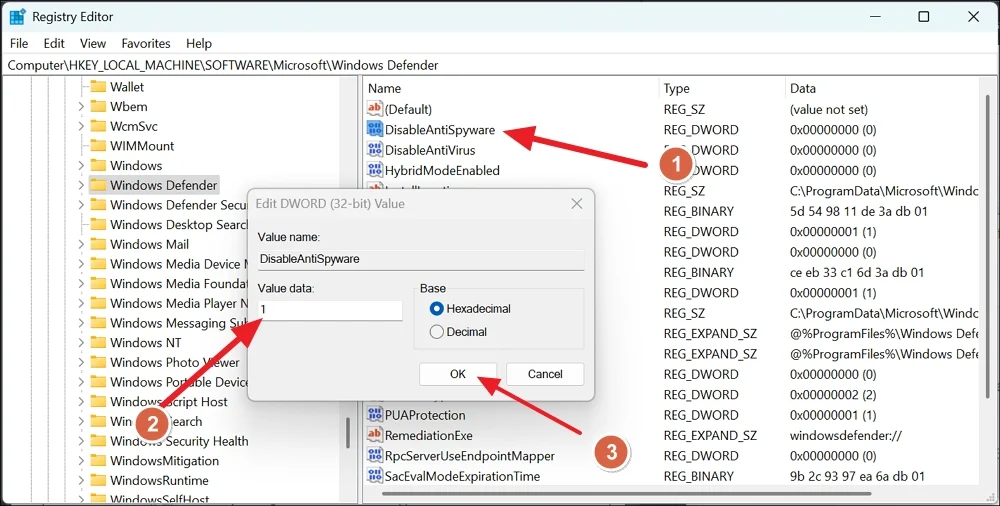The height and width of the screenshot is (506, 1000).
Task: Open the View menu
Action: coord(93,43)
